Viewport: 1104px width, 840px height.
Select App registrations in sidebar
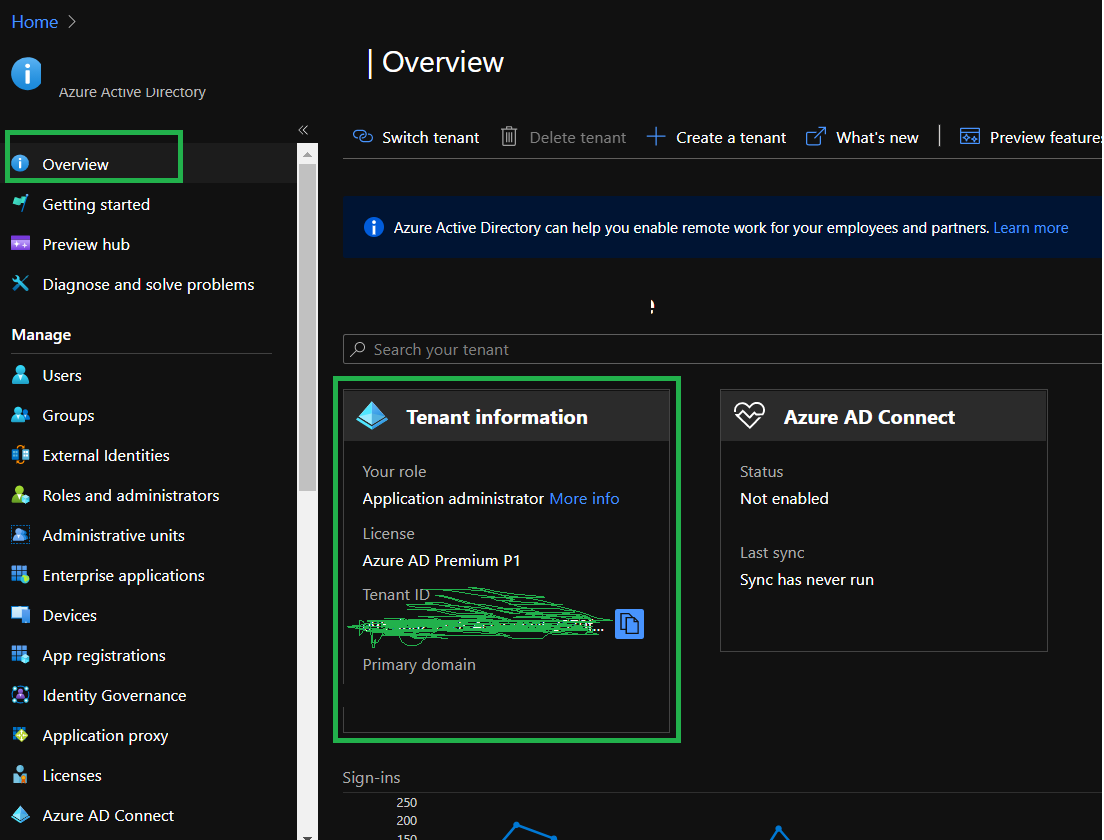[x=103, y=655]
